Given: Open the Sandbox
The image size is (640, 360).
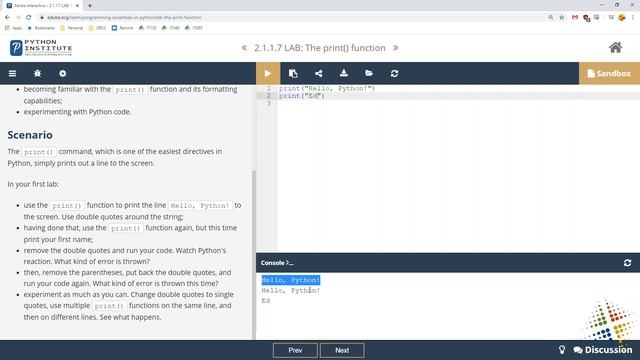Looking at the screenshot, I should pyautogui.click(x=609, y=73).
